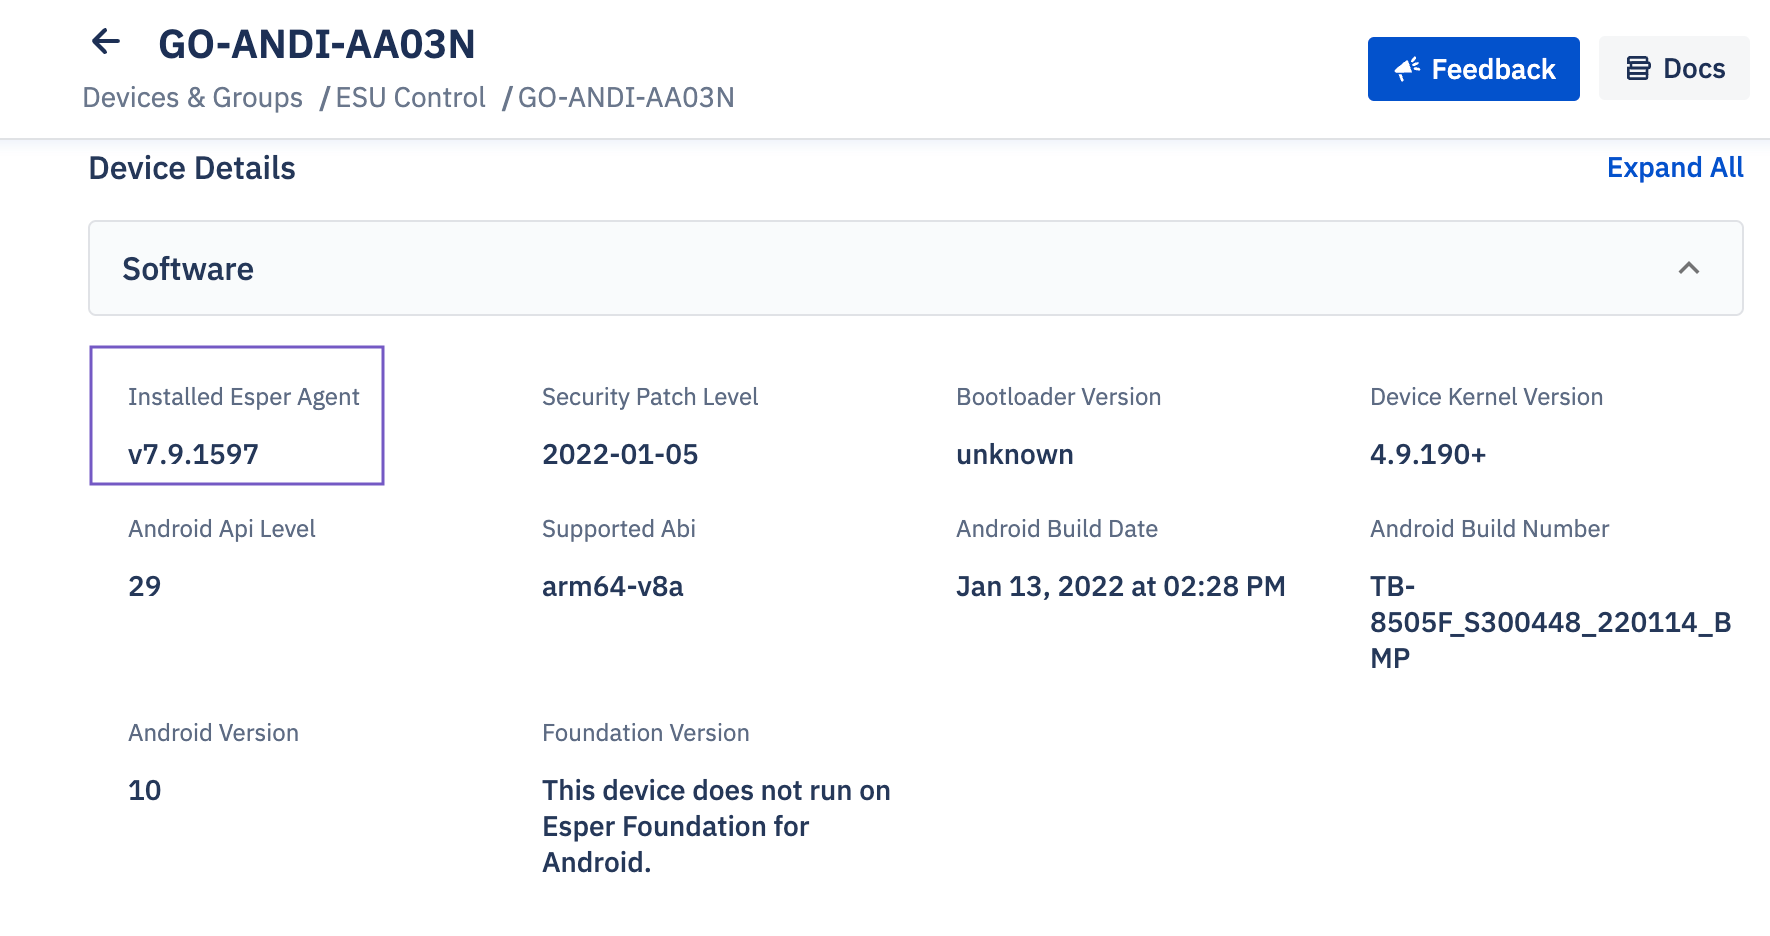This screenshot has height=936, width=1770.
Task: Click the Android Build Number value
Action: pyautogui.click(x=1550, y=622)
